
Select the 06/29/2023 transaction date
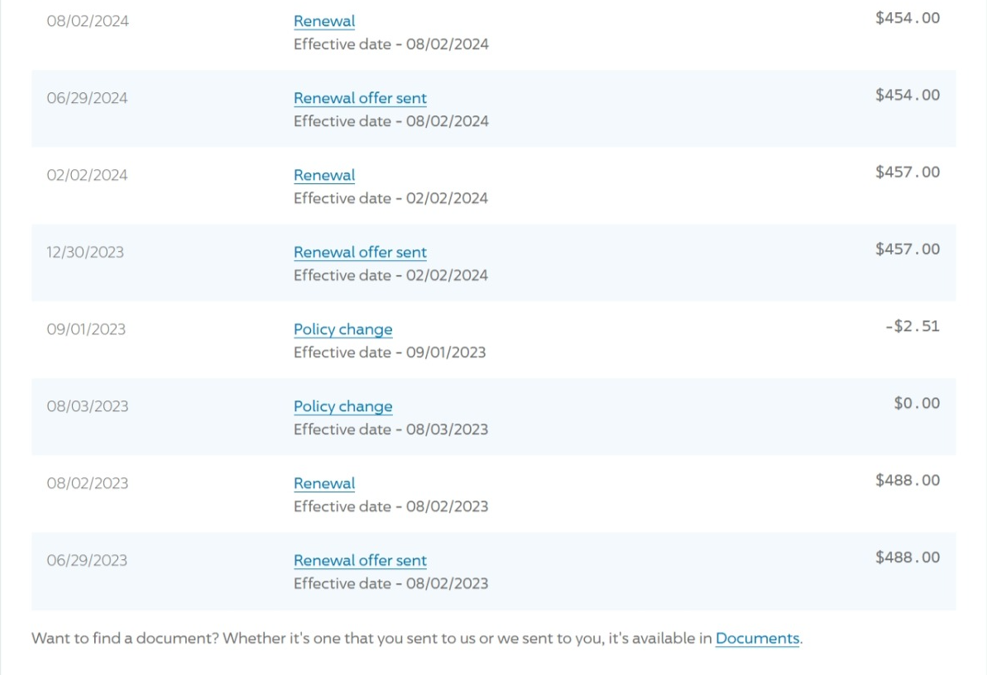coord(87,560)
